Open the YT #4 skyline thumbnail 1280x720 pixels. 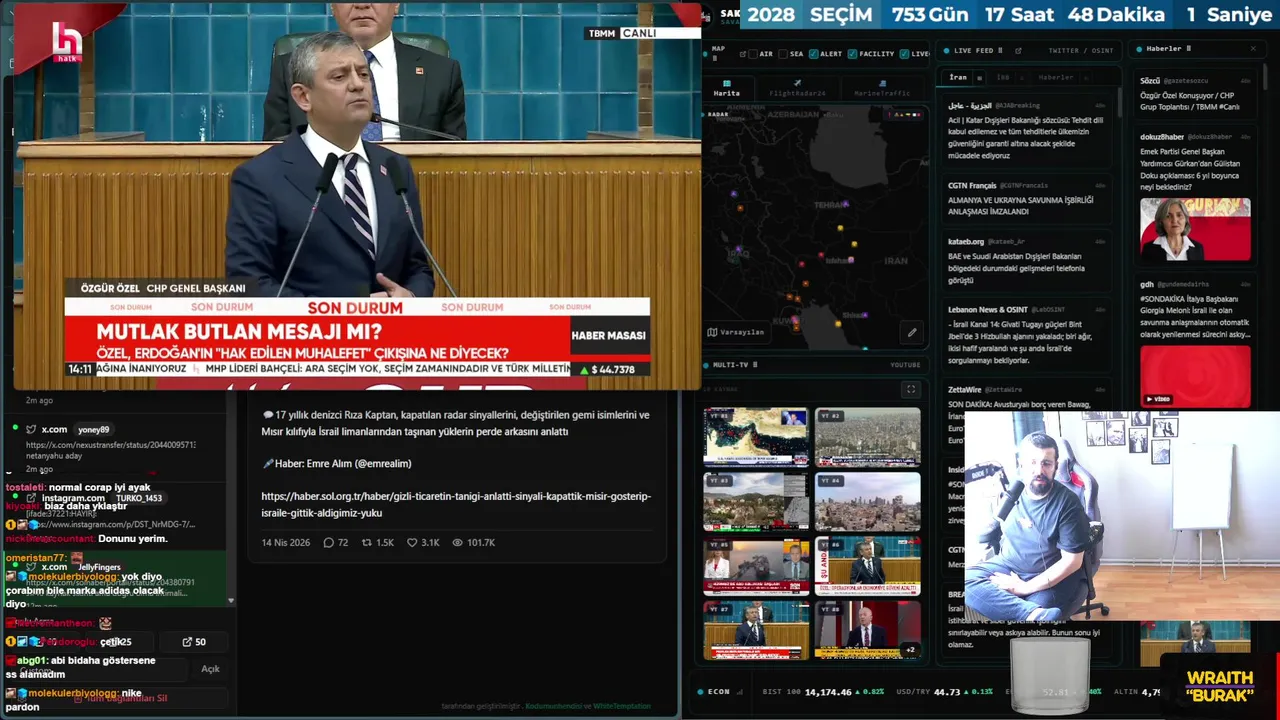(x=867, y=501)
